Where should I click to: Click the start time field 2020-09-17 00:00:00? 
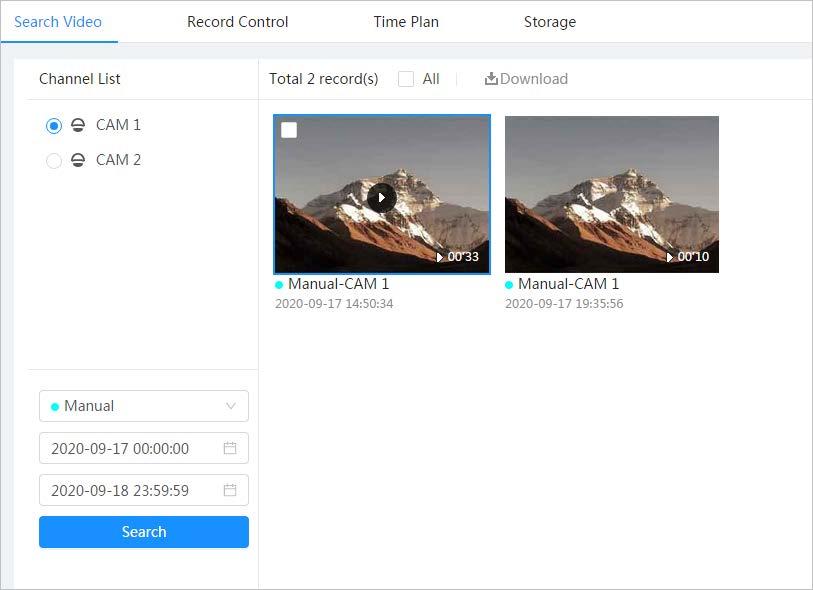click(144, 448)
